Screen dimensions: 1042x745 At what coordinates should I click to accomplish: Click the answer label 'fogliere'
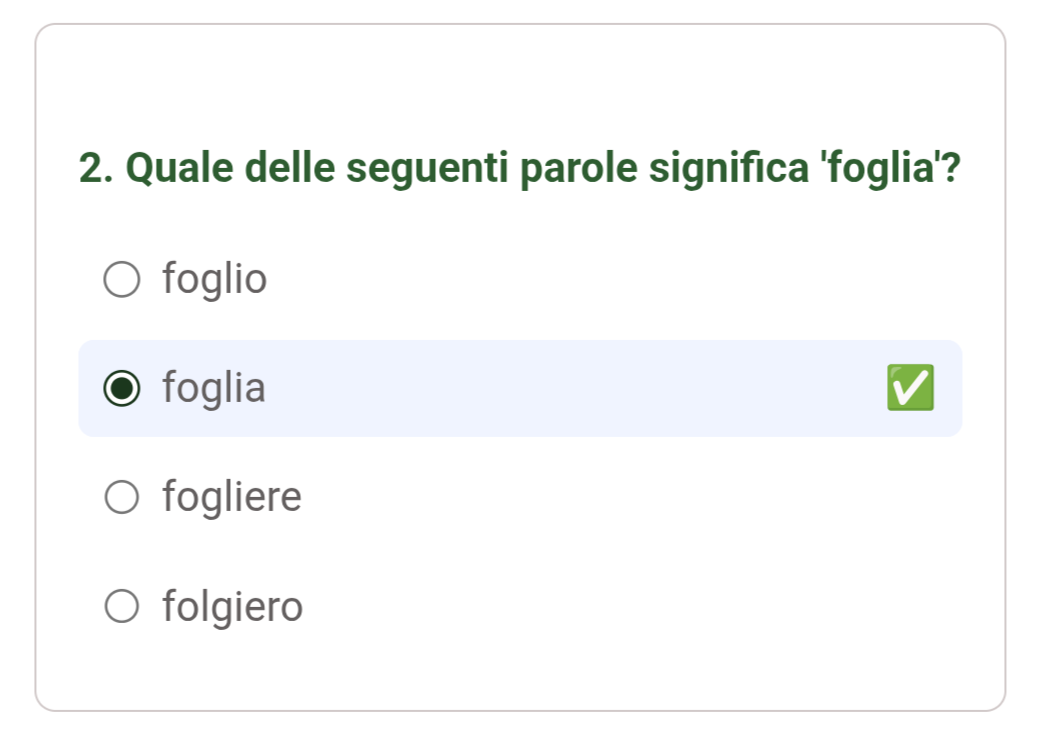click(x=231, y=496)
